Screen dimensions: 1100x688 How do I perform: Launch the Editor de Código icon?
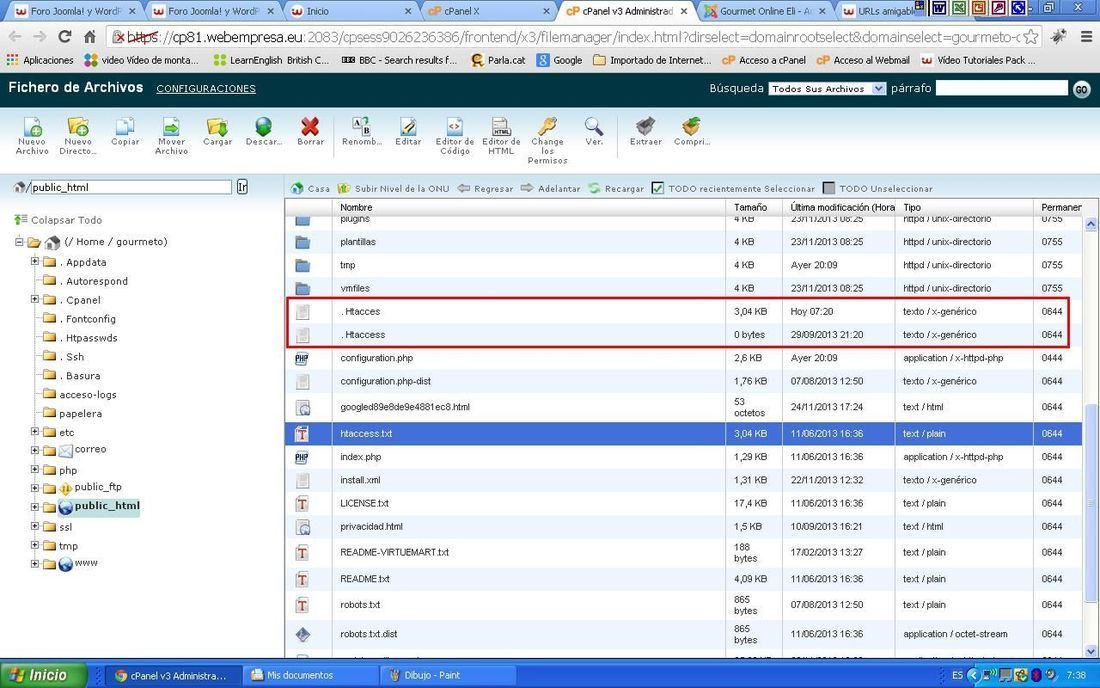455,126
